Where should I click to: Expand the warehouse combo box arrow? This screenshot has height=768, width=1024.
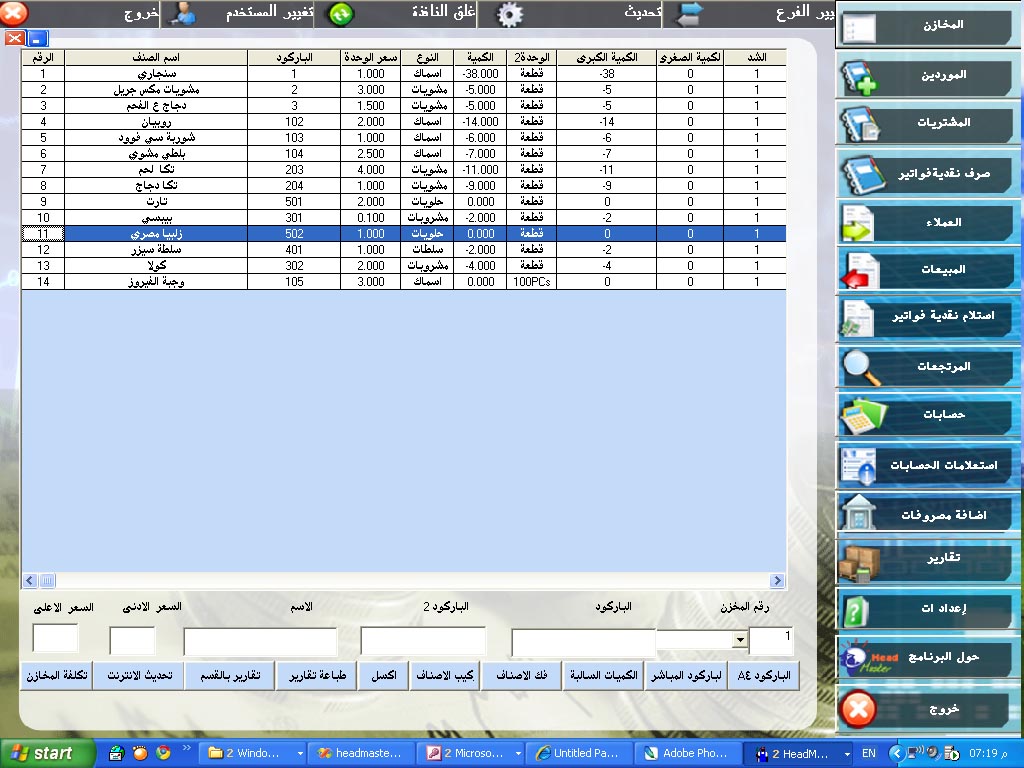pyautogui.click(x=740, y=640)
